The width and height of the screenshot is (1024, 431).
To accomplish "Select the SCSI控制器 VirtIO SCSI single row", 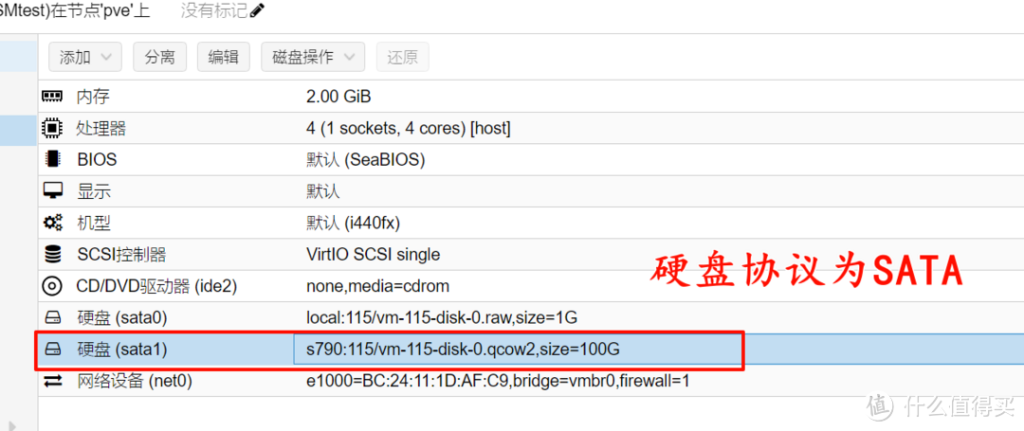I will 531,254.
